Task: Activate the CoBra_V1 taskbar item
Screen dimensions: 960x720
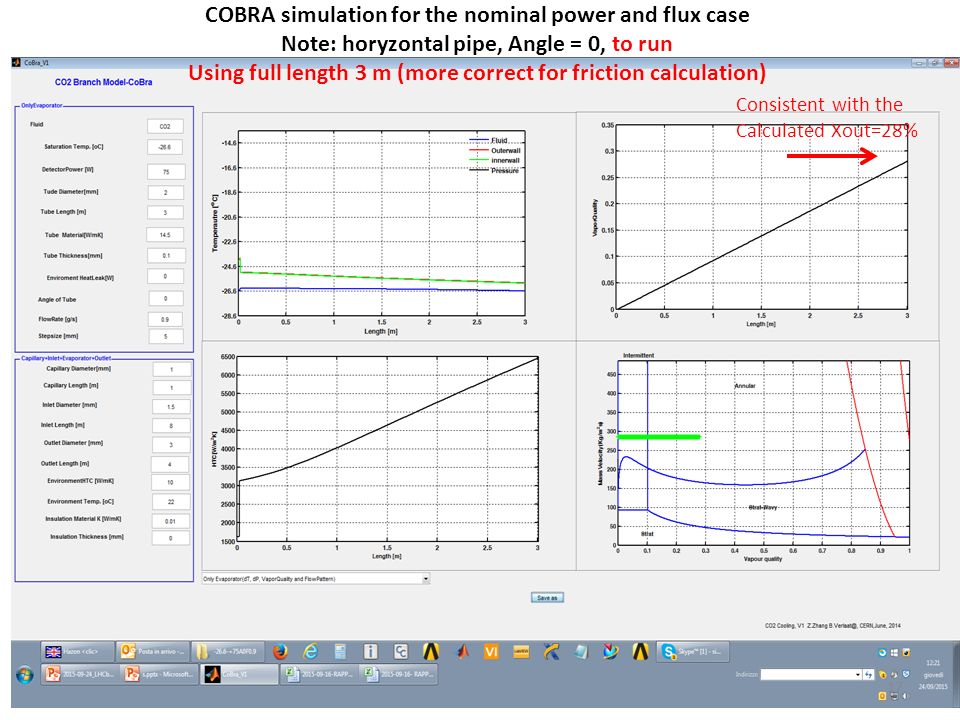Action: (240, 675)
